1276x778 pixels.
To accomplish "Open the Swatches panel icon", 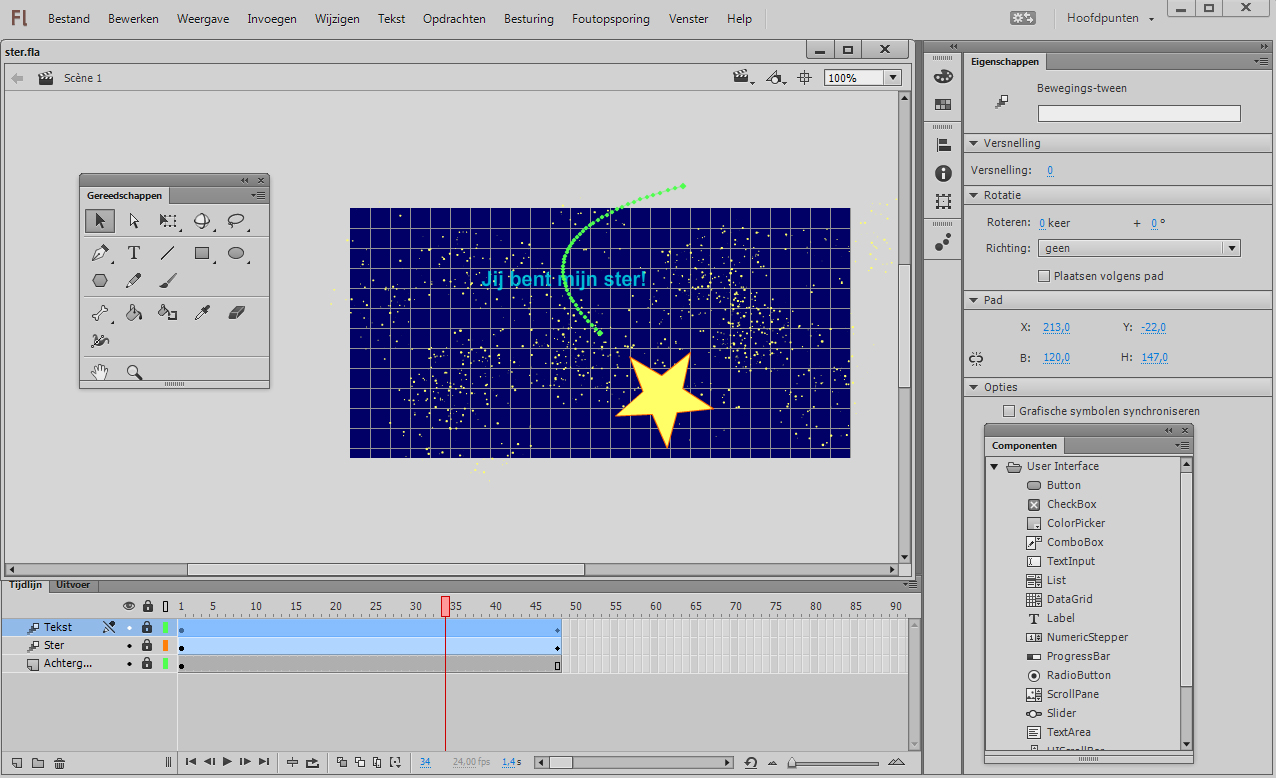I will [943, 104].
